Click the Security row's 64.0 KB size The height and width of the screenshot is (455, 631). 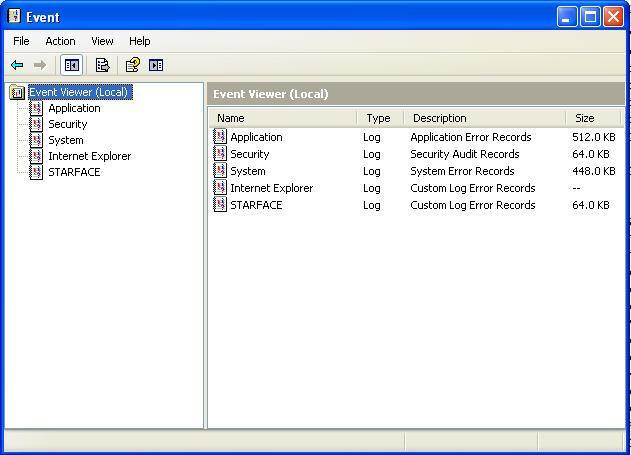(x=591, y=154)
